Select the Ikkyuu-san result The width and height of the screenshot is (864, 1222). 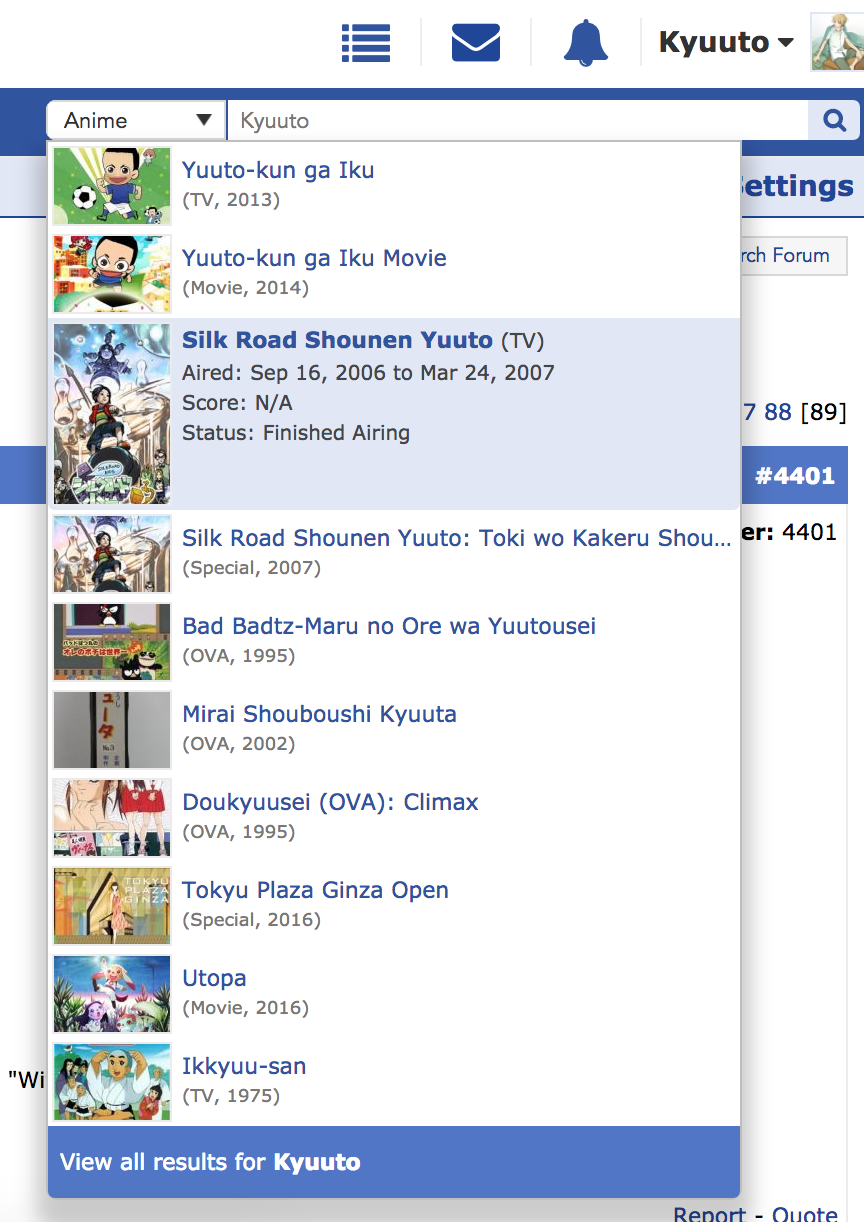click(x=244, y=1066)
